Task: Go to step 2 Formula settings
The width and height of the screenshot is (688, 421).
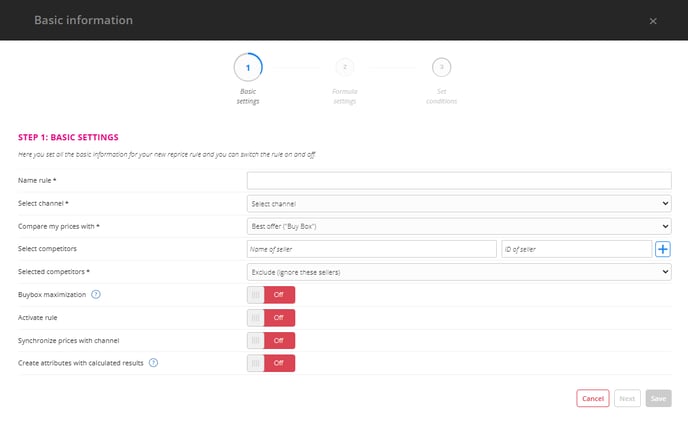Action: pyautogui.click(x=345, y=67)
